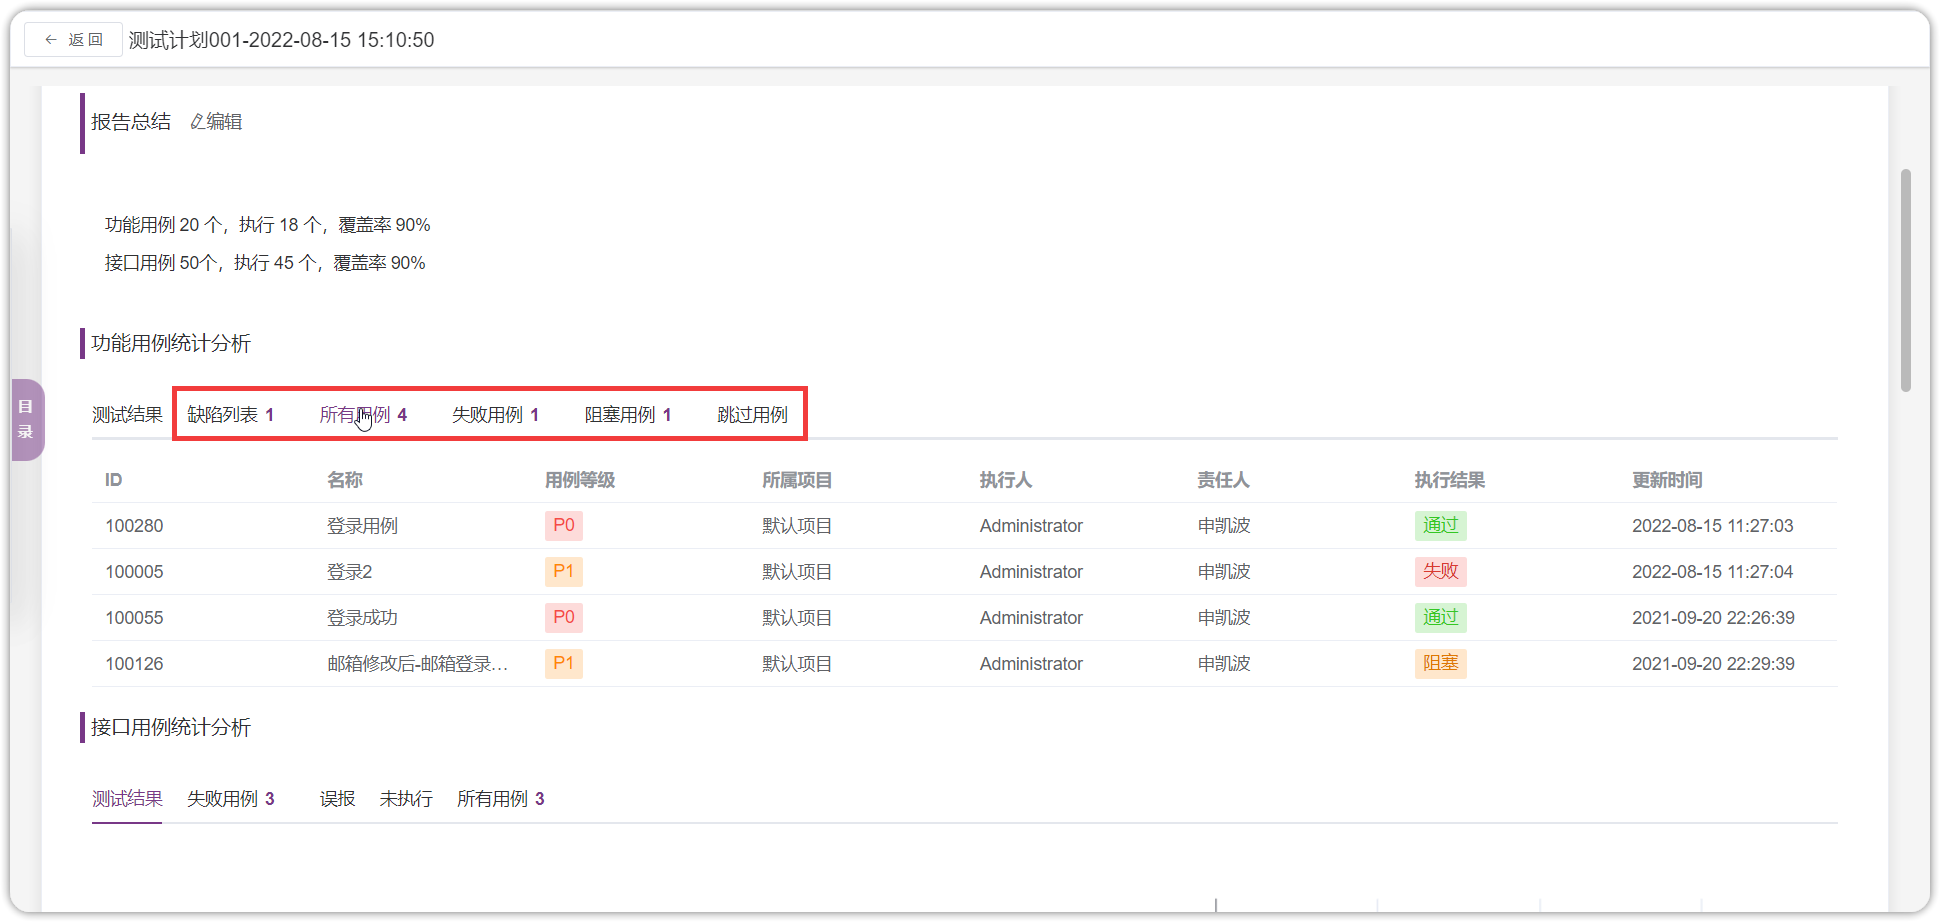Viewport: 1940px width, 922px height.
Task: Switch to 阻塞用例 1 tab
Action: point(628,415)
